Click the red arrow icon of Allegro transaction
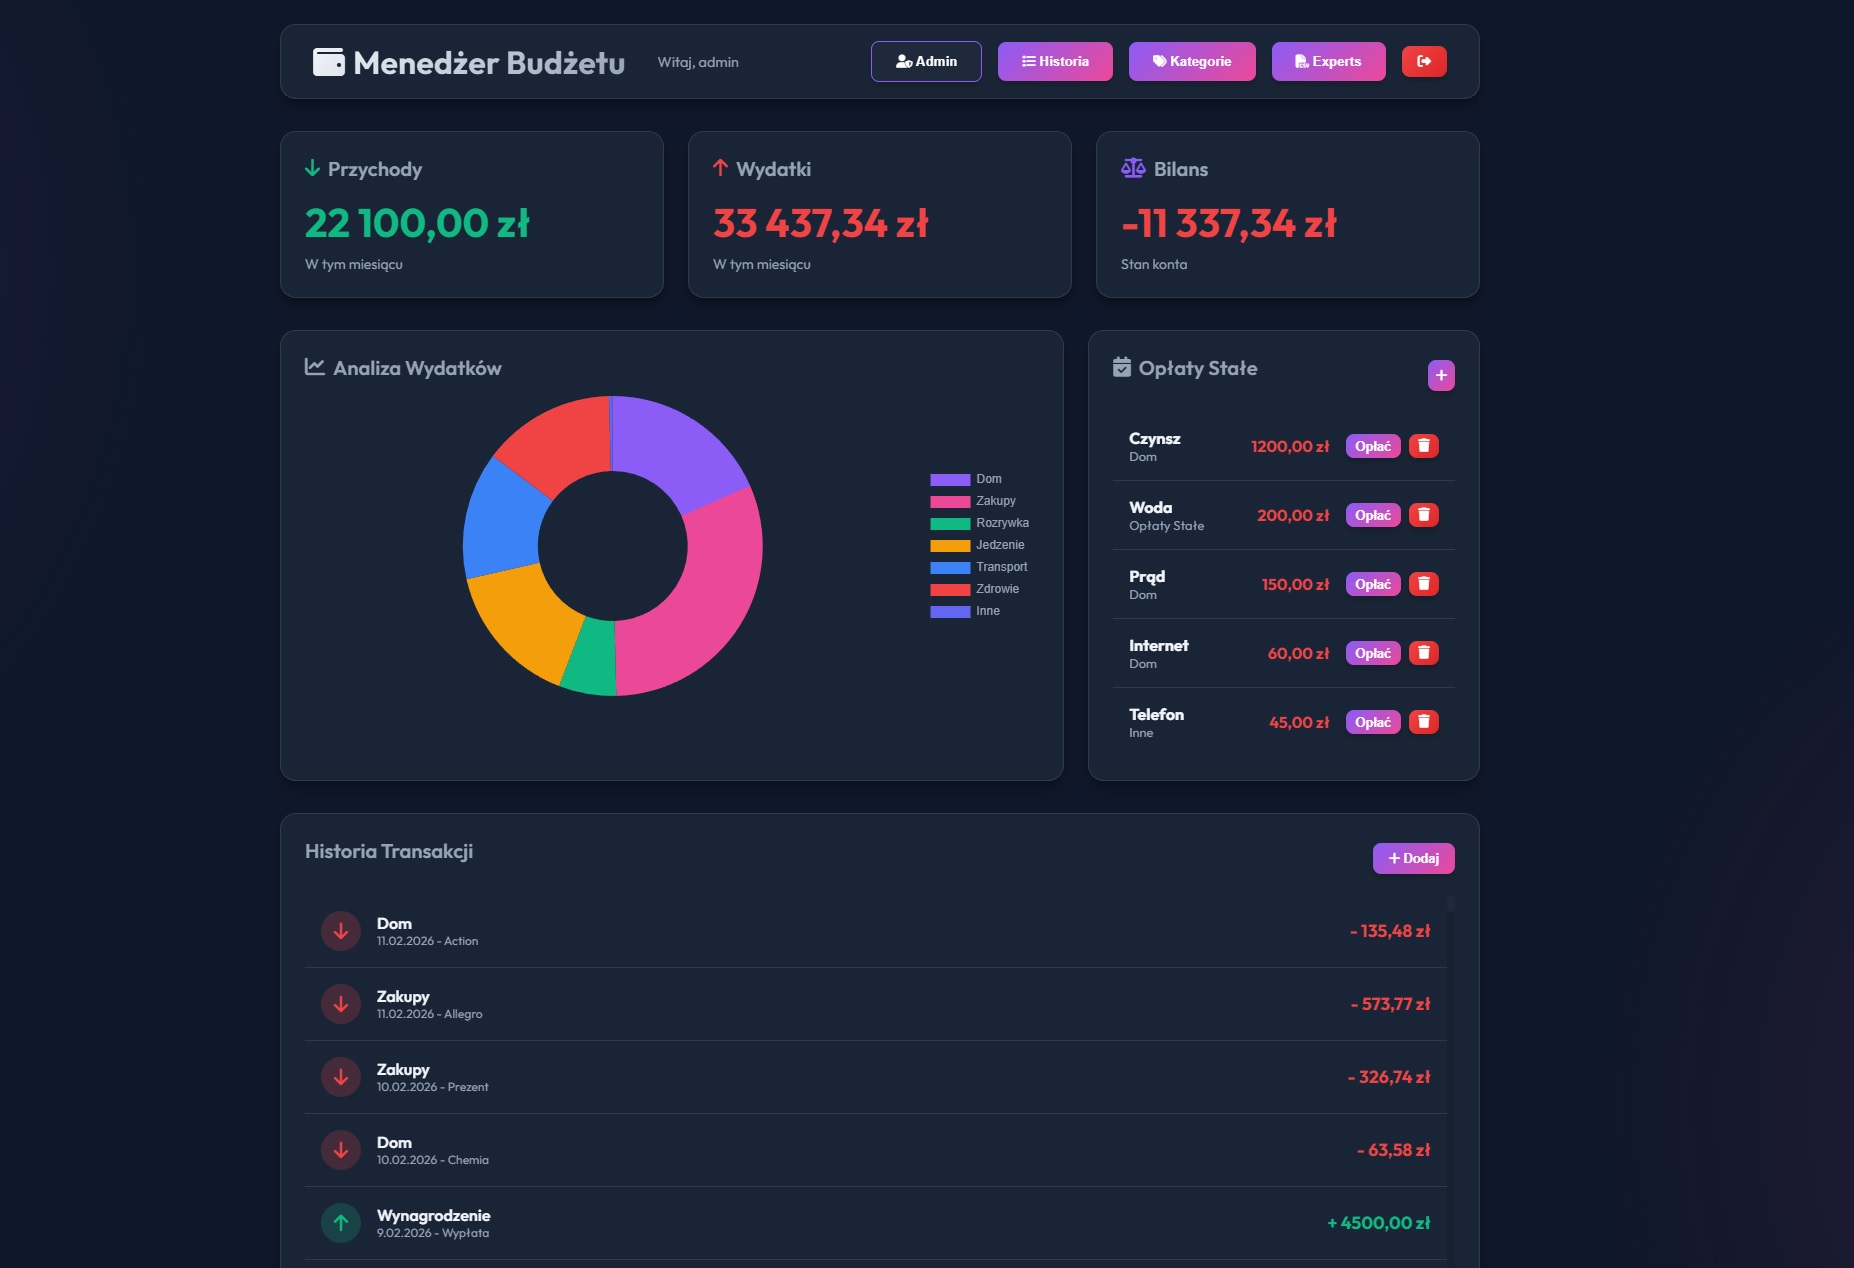Screen dimensions: 1854x1268 click(341, 1004)
